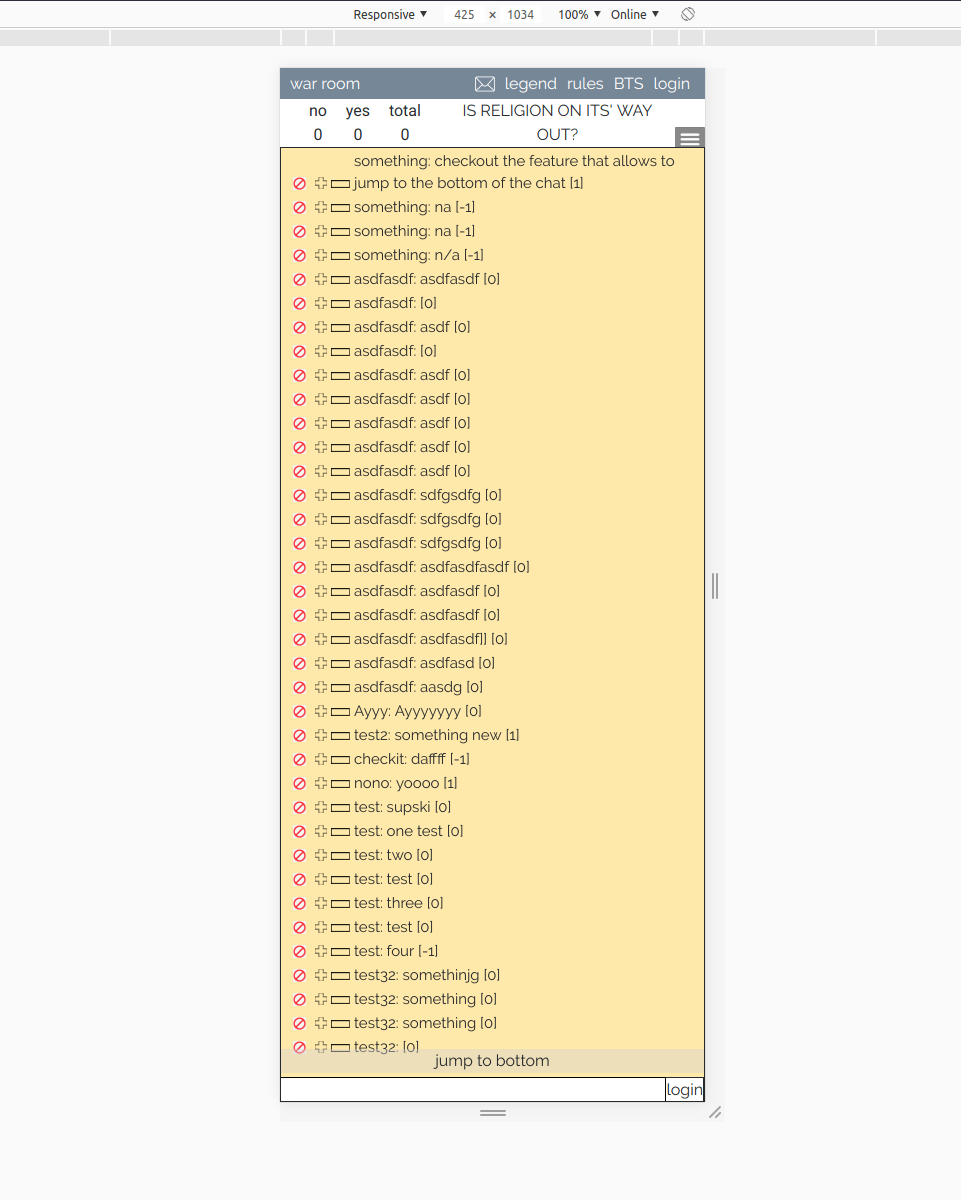Image resolution: width=961 pixels, height=1200 pixels.
Task: Click the 'no' vote column label
Action: (318, 111)
